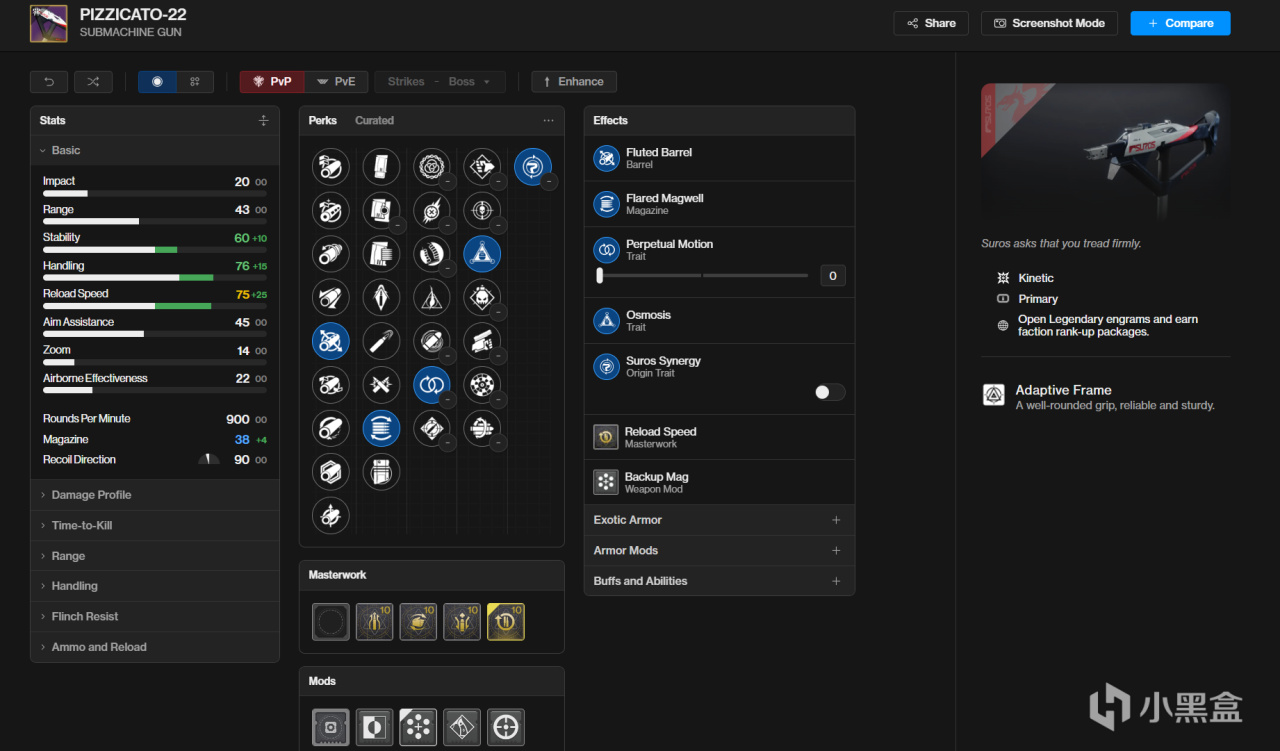Select the crossed-bullets Ricochet Rounds perk
The height and width of the screenshot is (751, 1280).
[381, 384]
